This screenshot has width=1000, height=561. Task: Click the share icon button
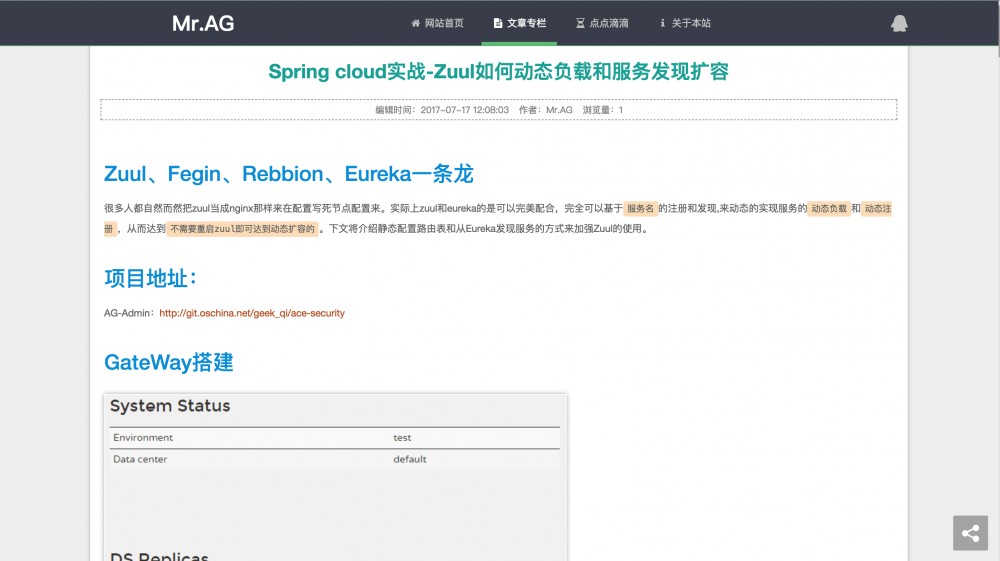coord(970,533)
